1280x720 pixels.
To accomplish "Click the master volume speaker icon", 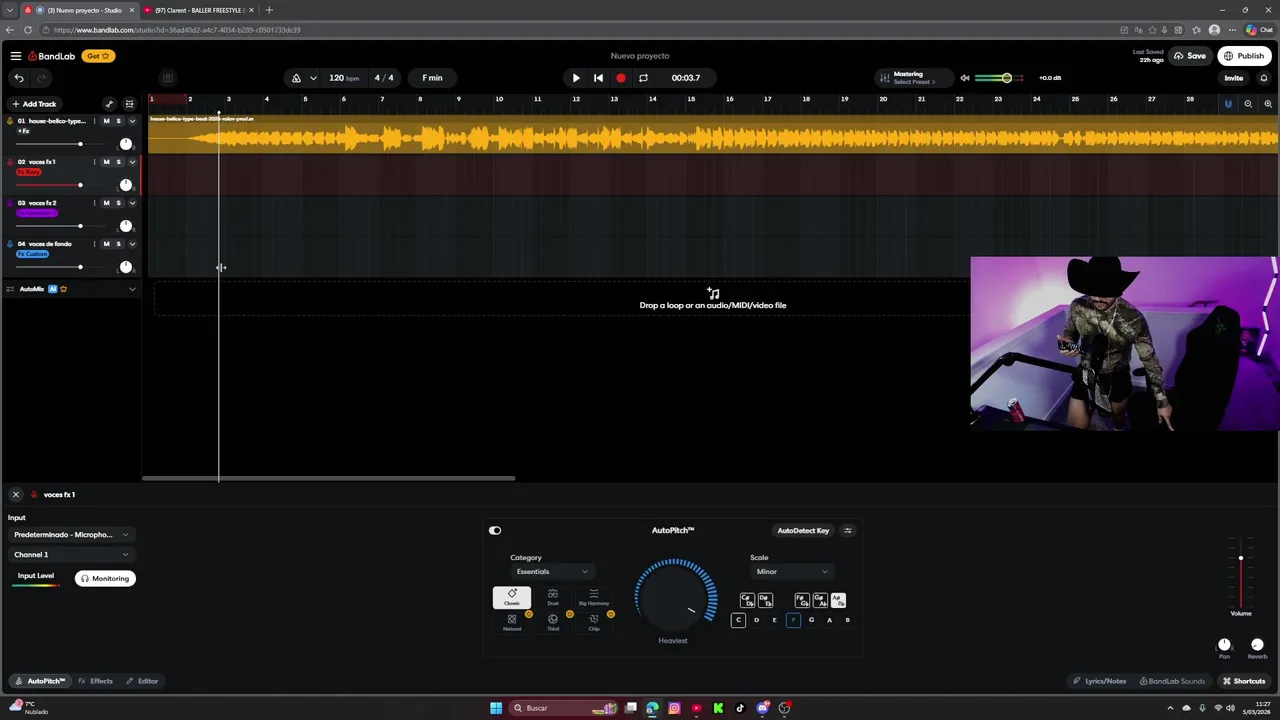I will 965,78.
